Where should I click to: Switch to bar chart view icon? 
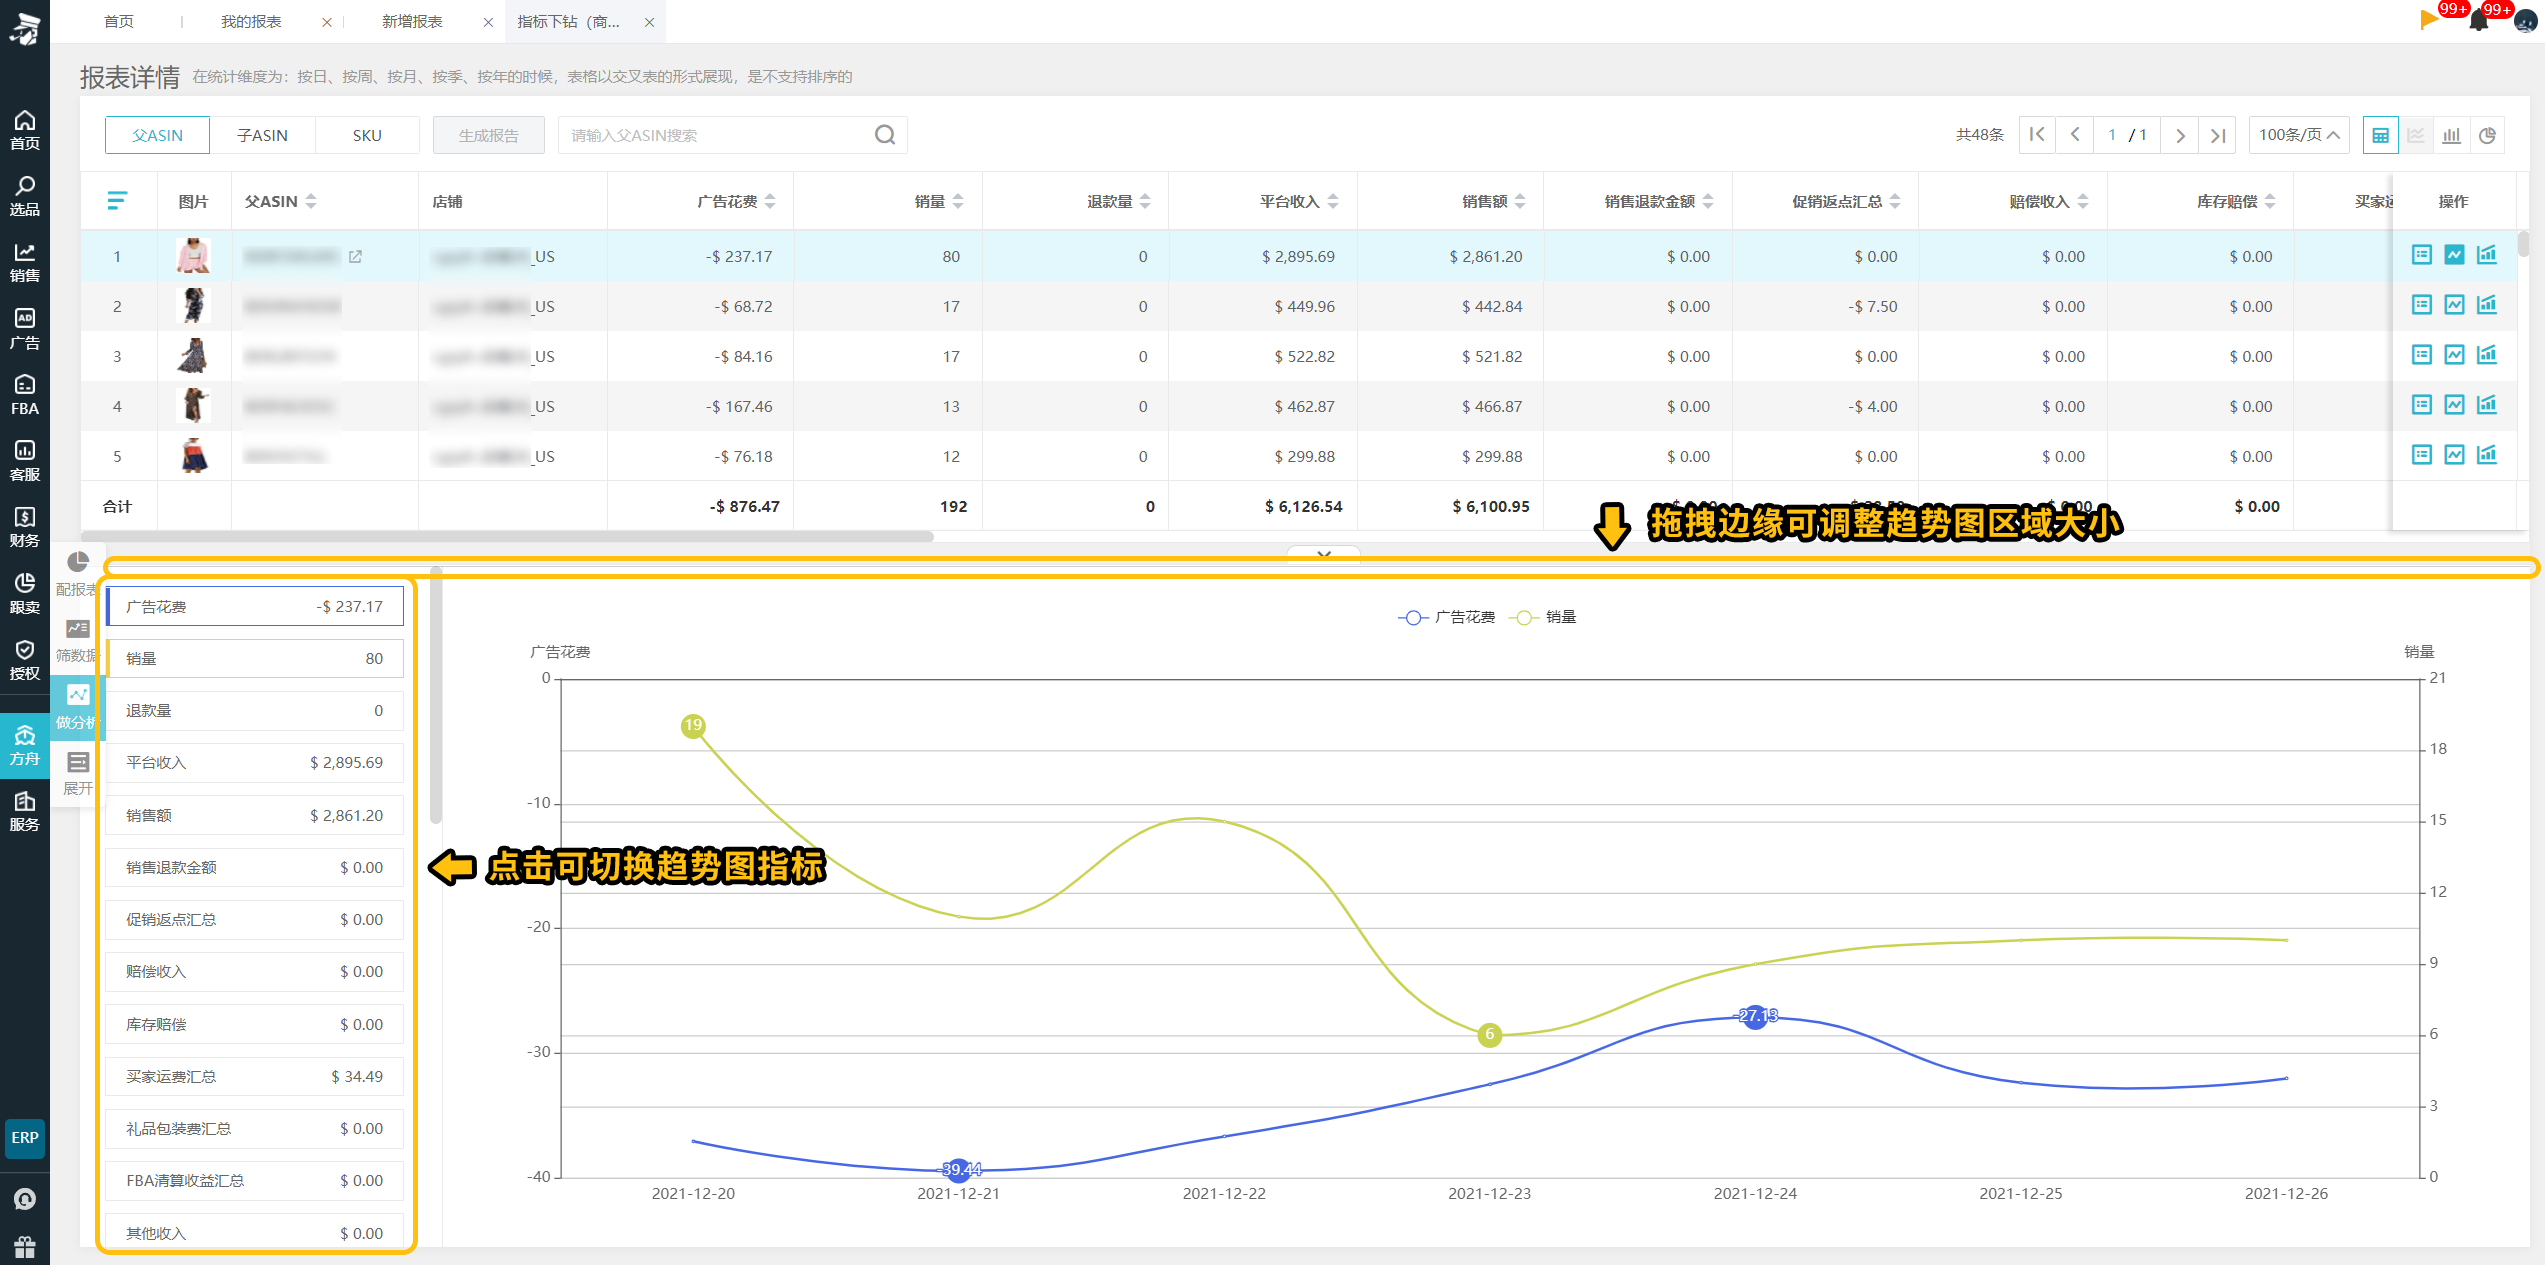click(2451, 135)
